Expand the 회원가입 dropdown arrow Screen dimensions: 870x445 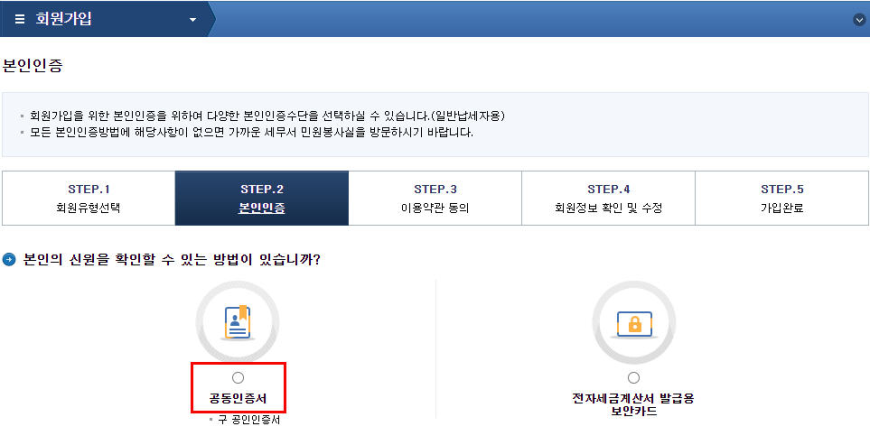(x=193, y=20)
